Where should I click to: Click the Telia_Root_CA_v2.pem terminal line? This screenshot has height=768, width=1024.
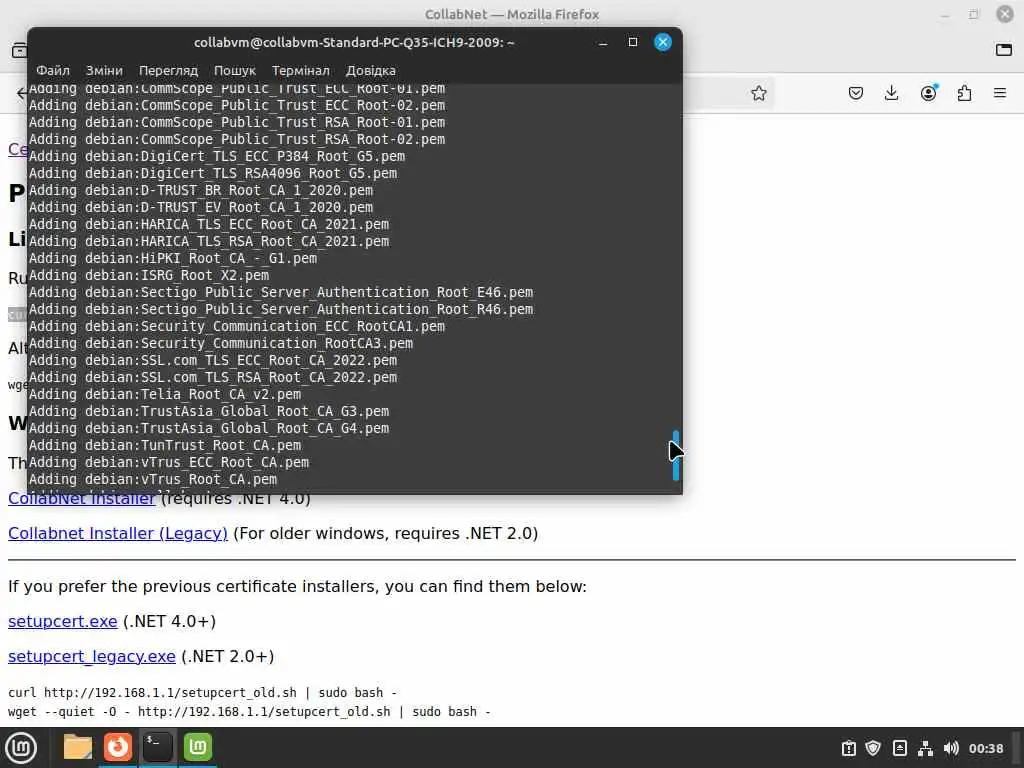click(x=165, y=394)
